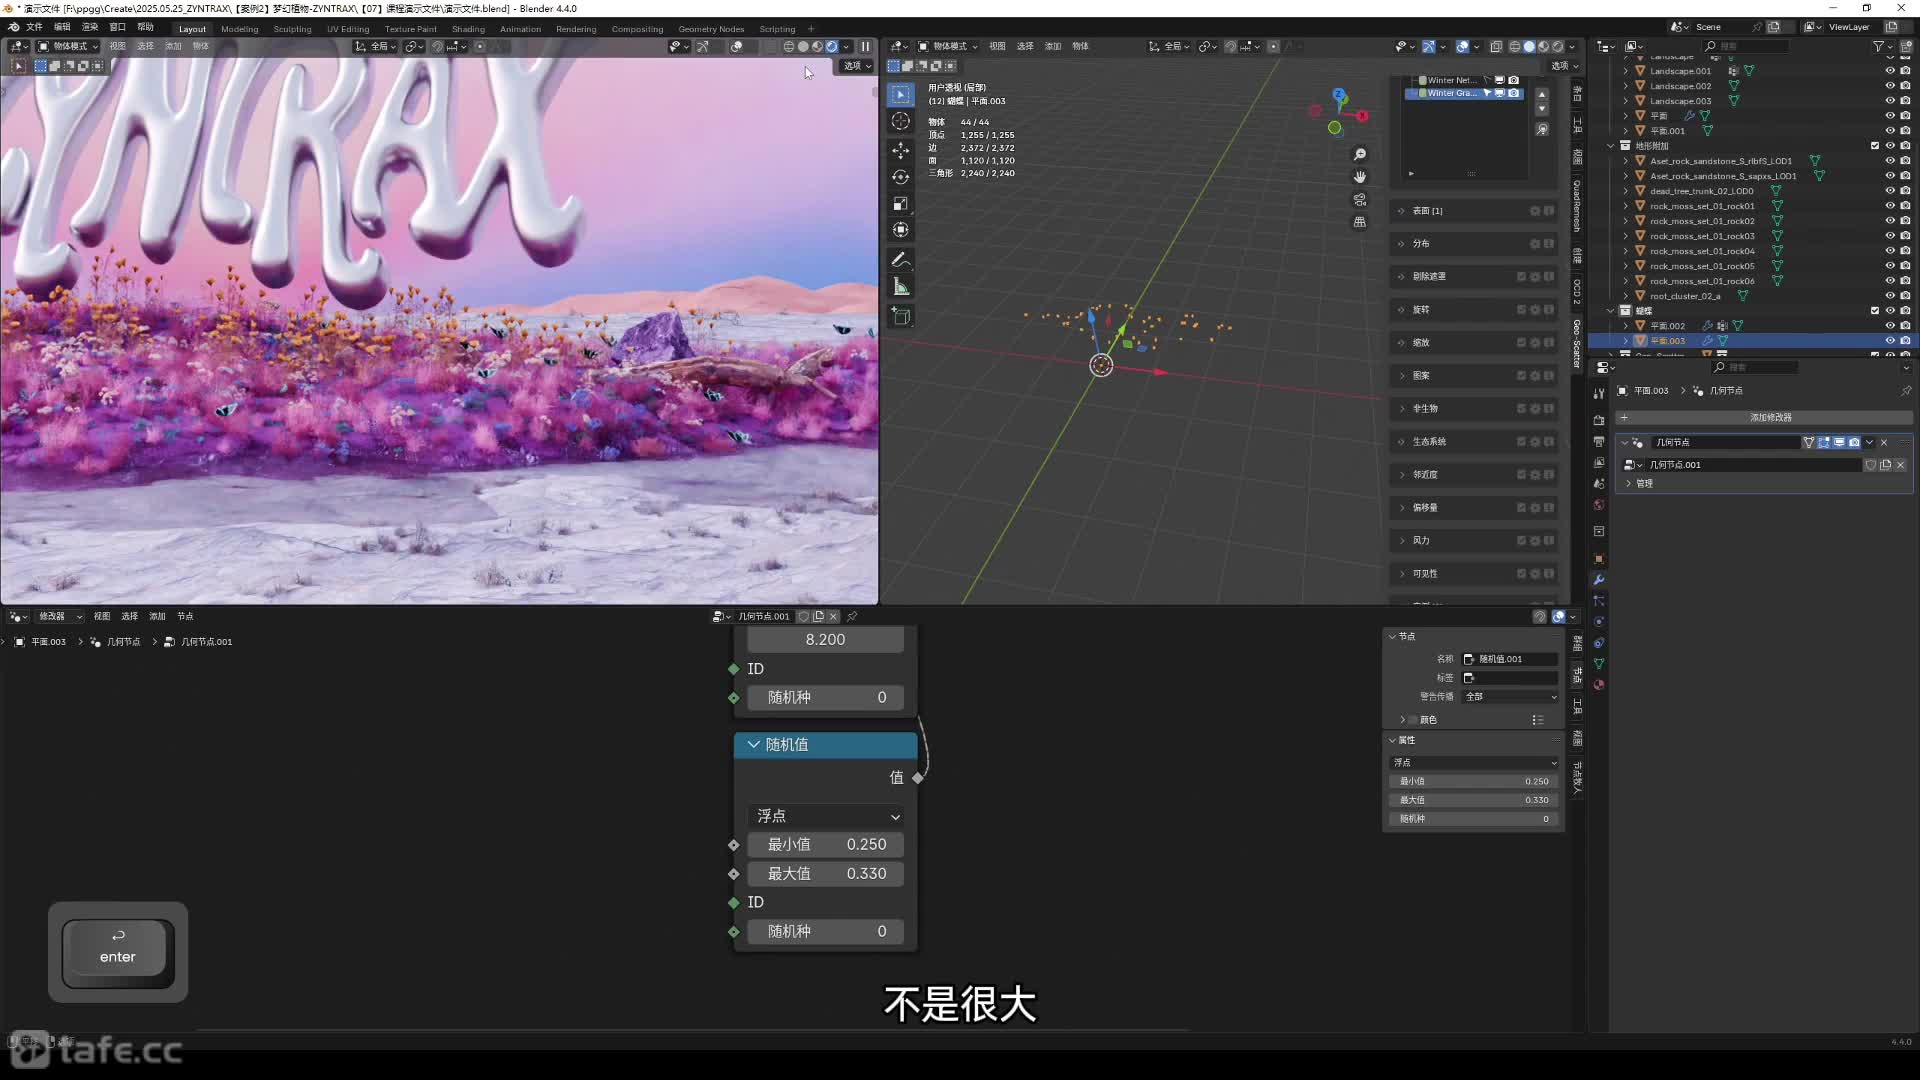This screenshot has width=1920, height=1080.
Task: Toggle camera view icon in viewport
Action: 1360,199
